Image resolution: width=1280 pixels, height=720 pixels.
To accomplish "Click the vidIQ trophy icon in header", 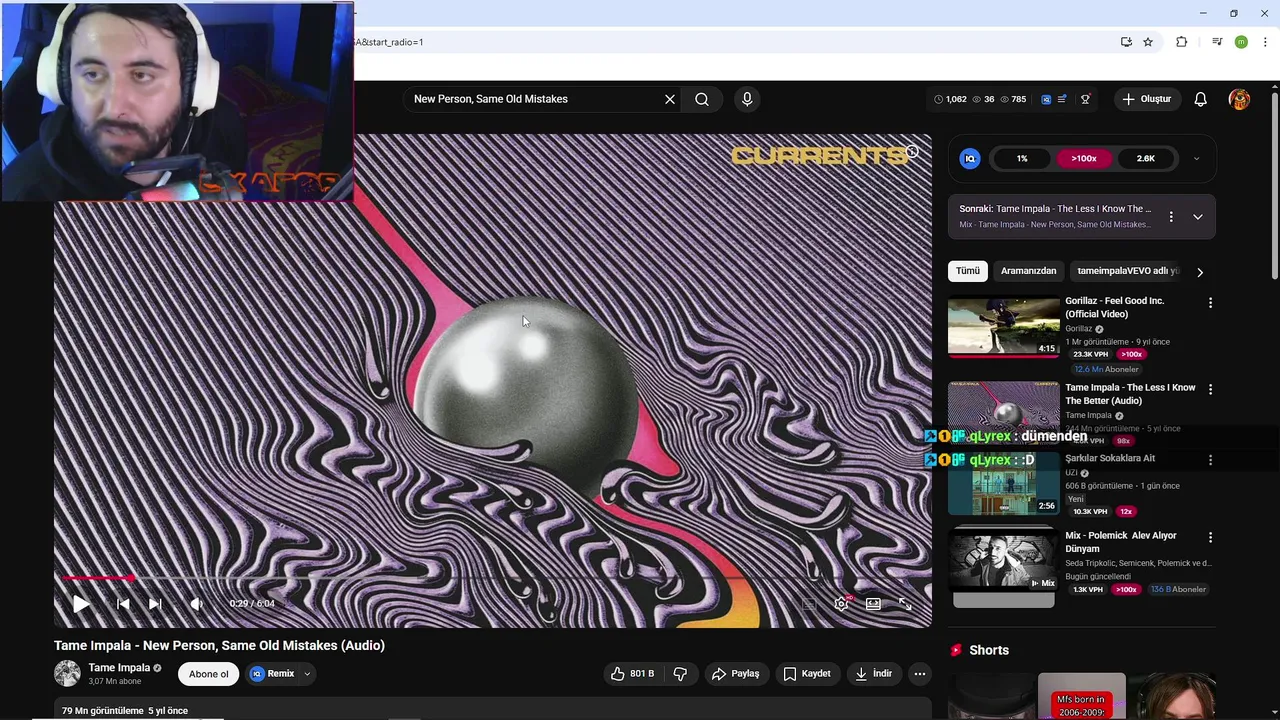I will [x=1085, y=99].
